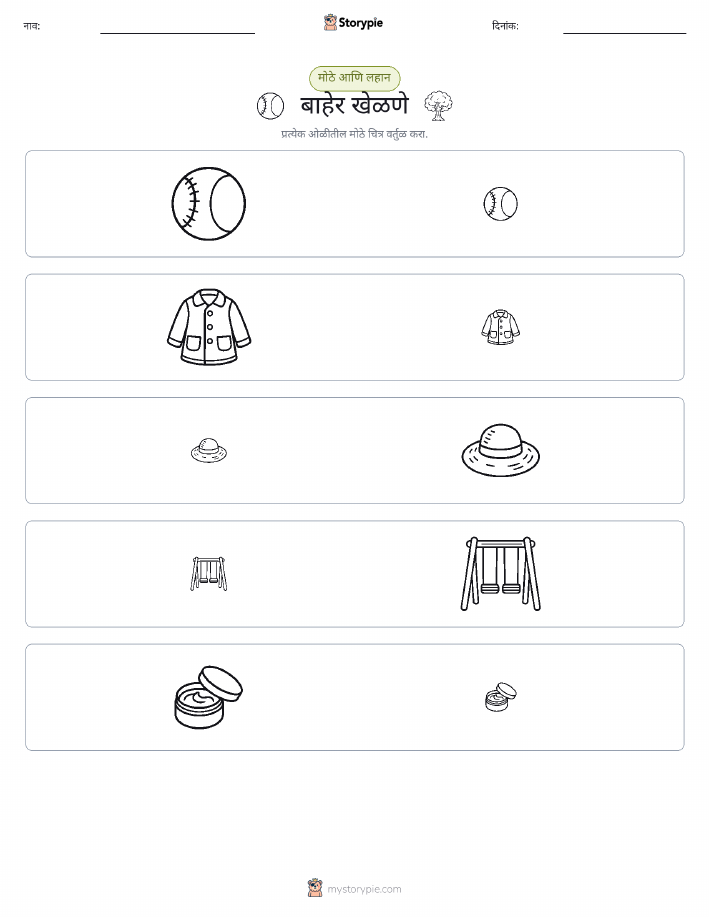
Task: Click the नाव name line field
Action: coord(177,27)
